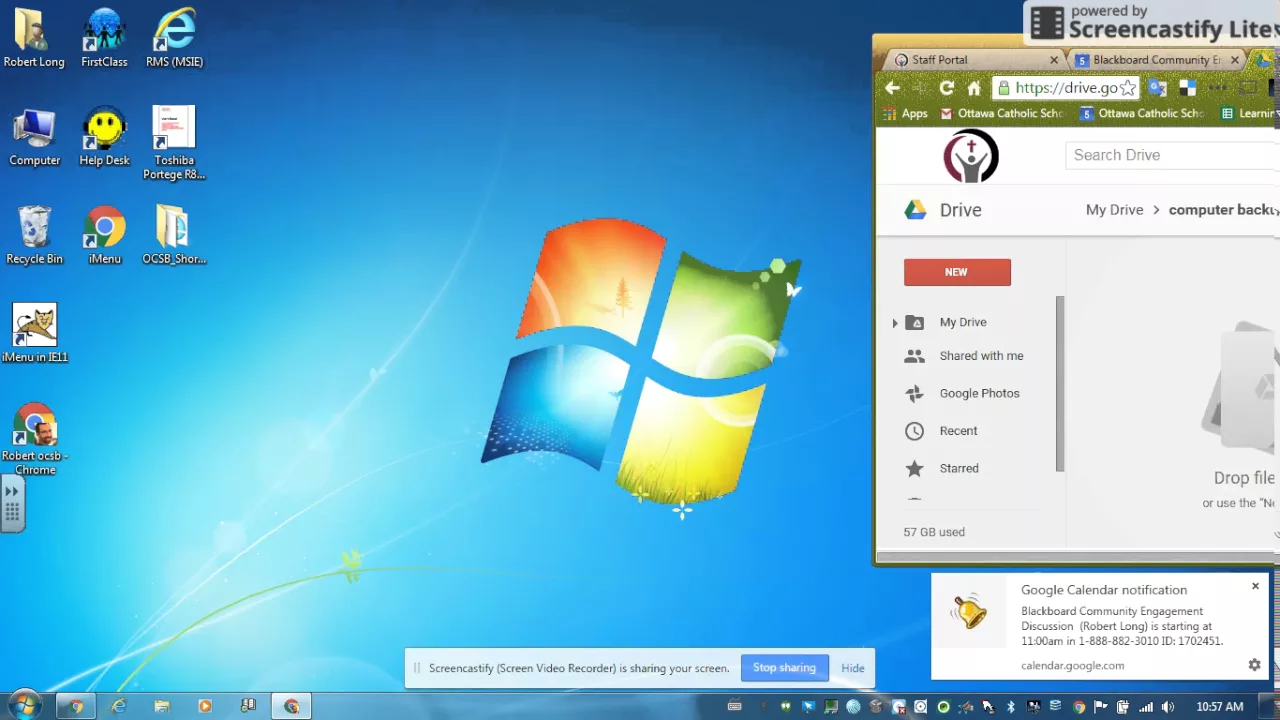Open the Recycle Bin

pyautogui.click(x=34, y=235)
